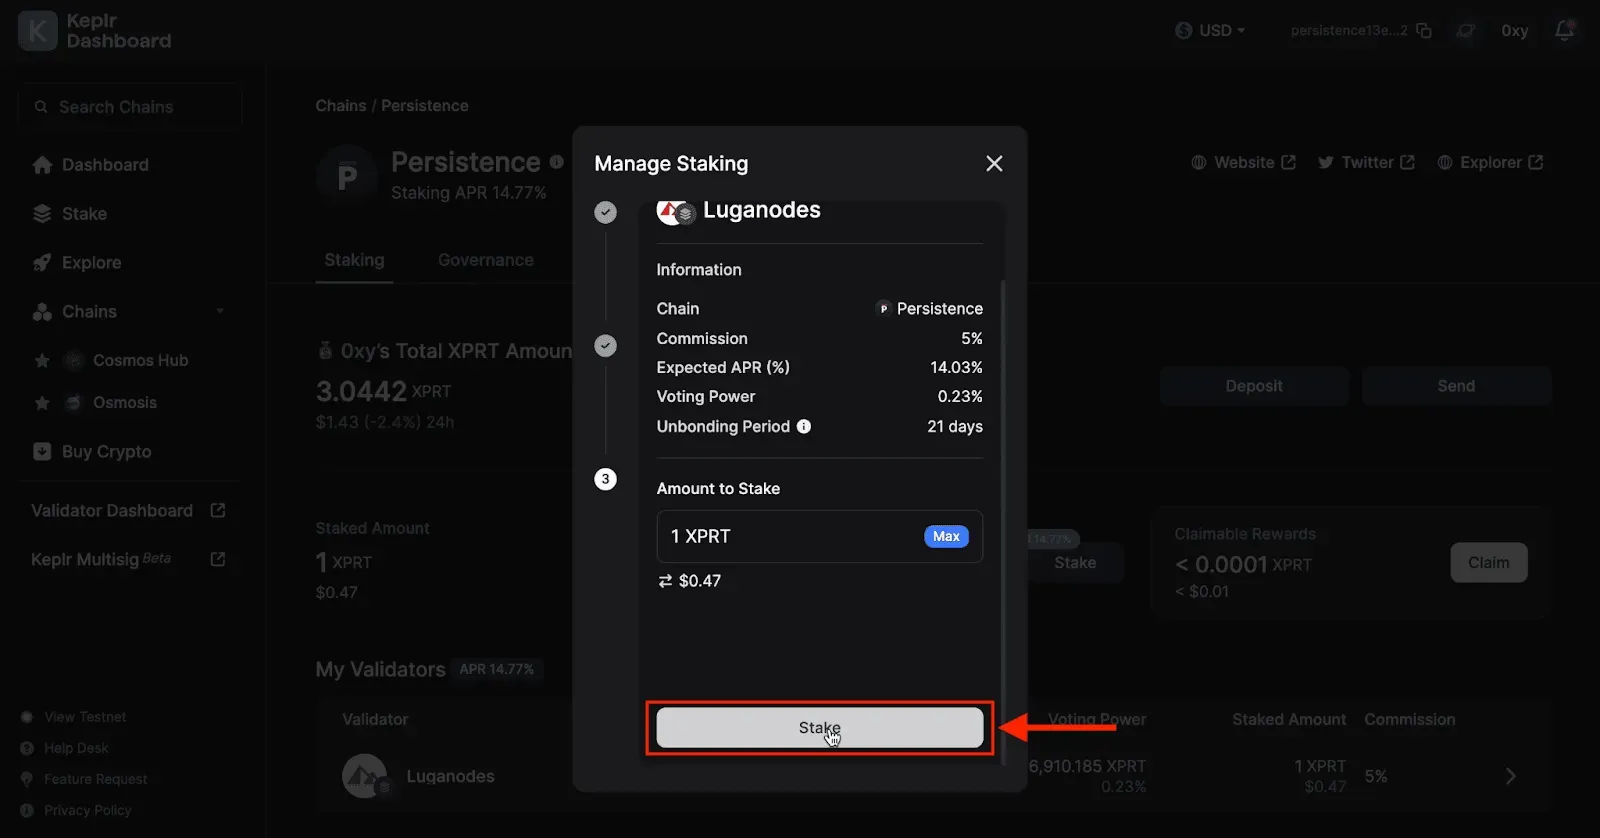Click the Send button
This screenshot has height=838, width=1600.
coord(1456,386)
